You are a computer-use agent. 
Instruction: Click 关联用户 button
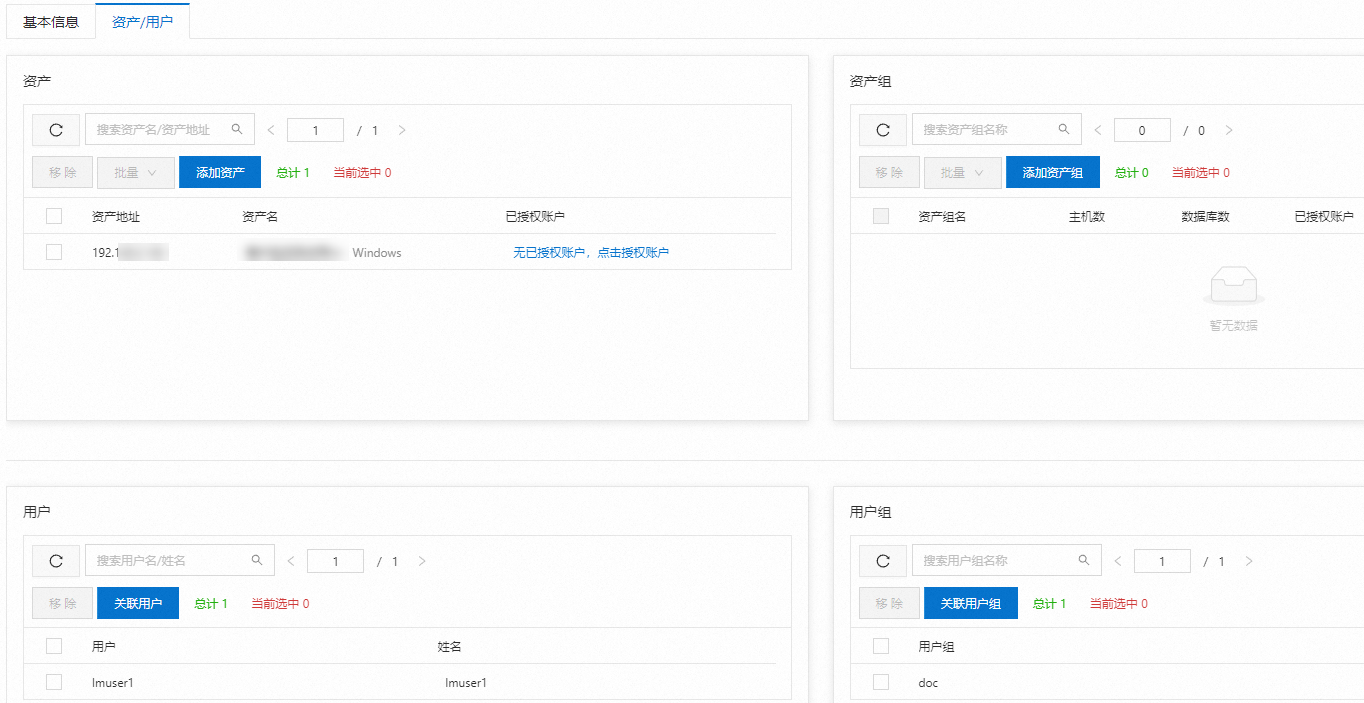point(138,603)
